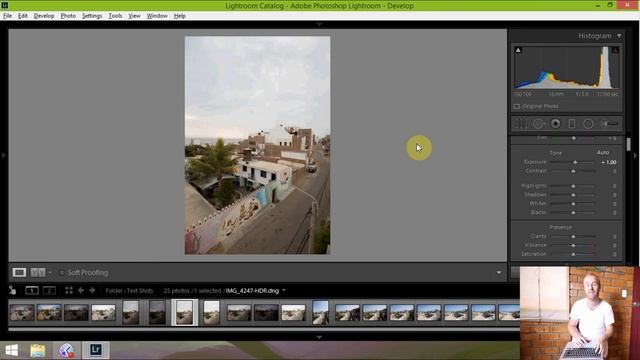Open the Tools menu

[x=115, y=16]
